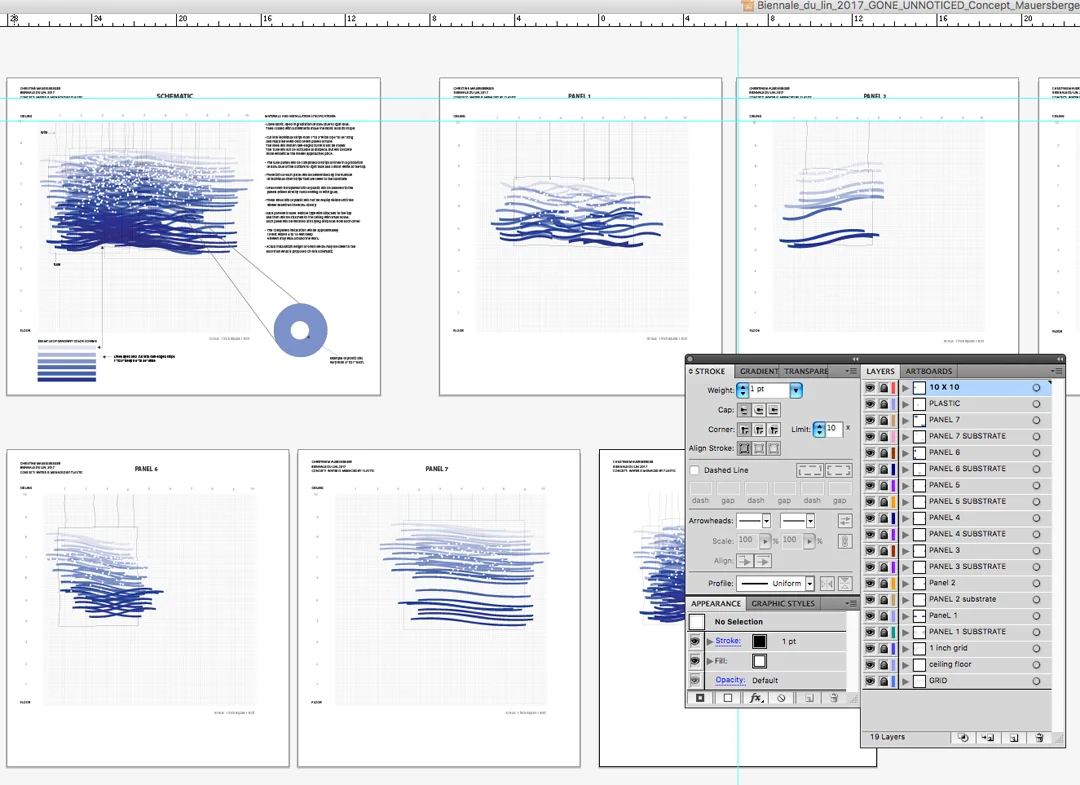Create new layer in Layers panel
The height and width of the screenshot is (785, 1080).
[1014, 737]
